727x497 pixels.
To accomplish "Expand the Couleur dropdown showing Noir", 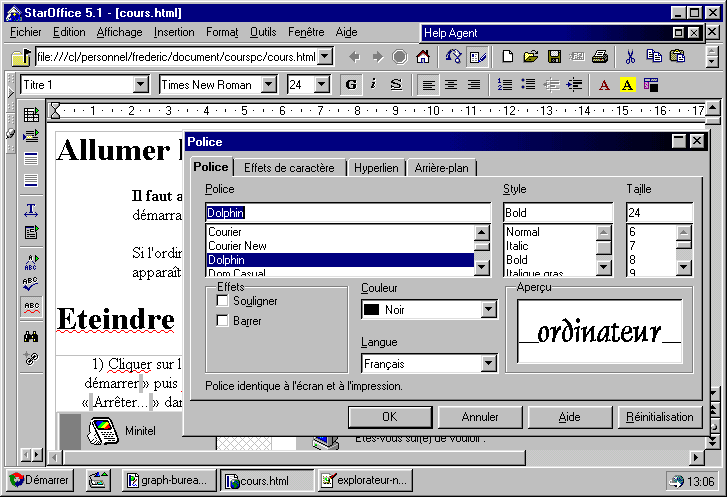I will tap(488, 310).
